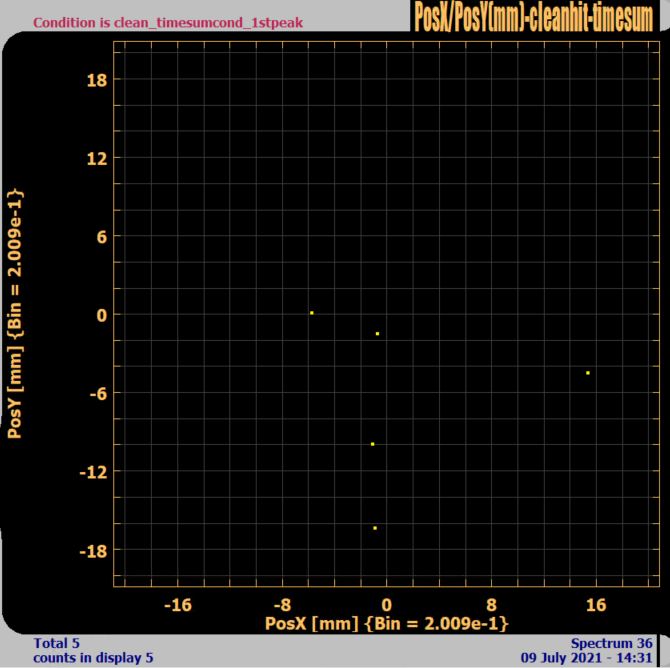Viewport: 670px width, 668px height.
Task: Click the data point near PosY 0
Action: 312,313
